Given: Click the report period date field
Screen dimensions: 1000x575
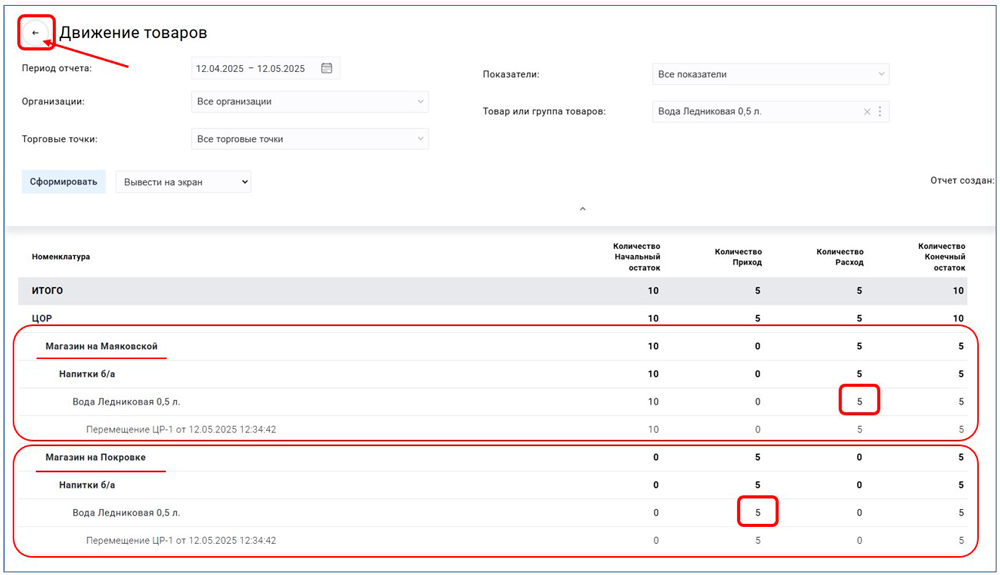Looking at the screenshot, I should click(x=252, y=69).
